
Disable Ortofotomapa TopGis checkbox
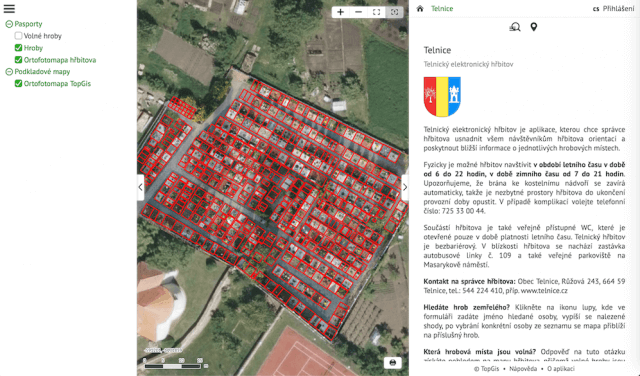click(18, 83)
